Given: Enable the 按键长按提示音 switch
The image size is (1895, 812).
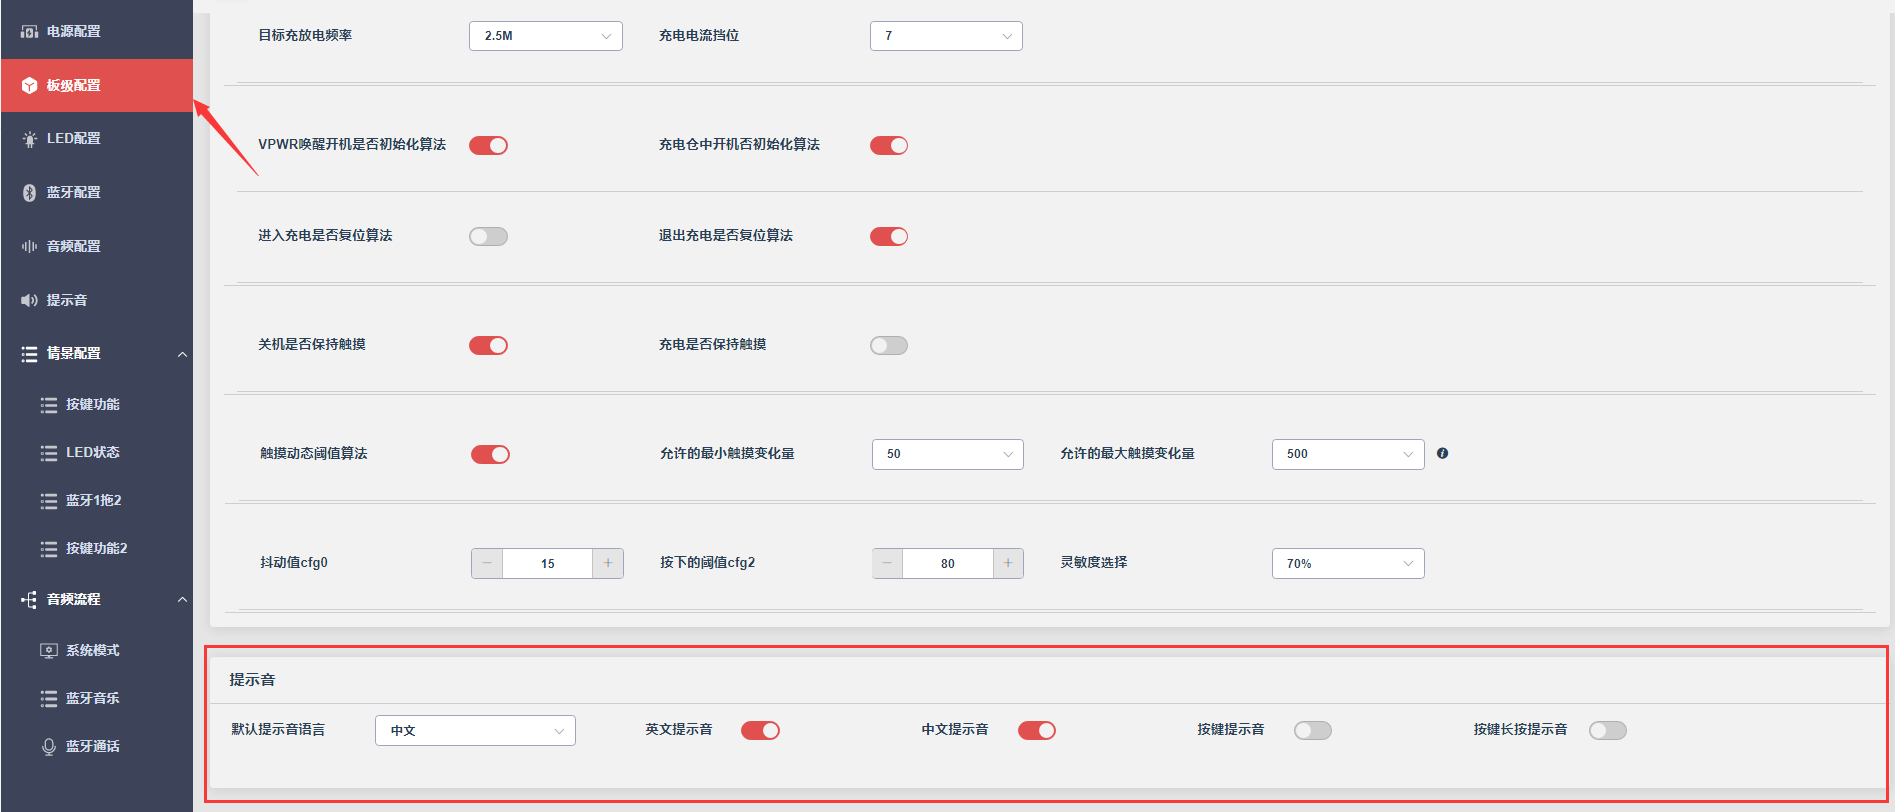Looking at the screenshot, I should (x=1608, y=730).
